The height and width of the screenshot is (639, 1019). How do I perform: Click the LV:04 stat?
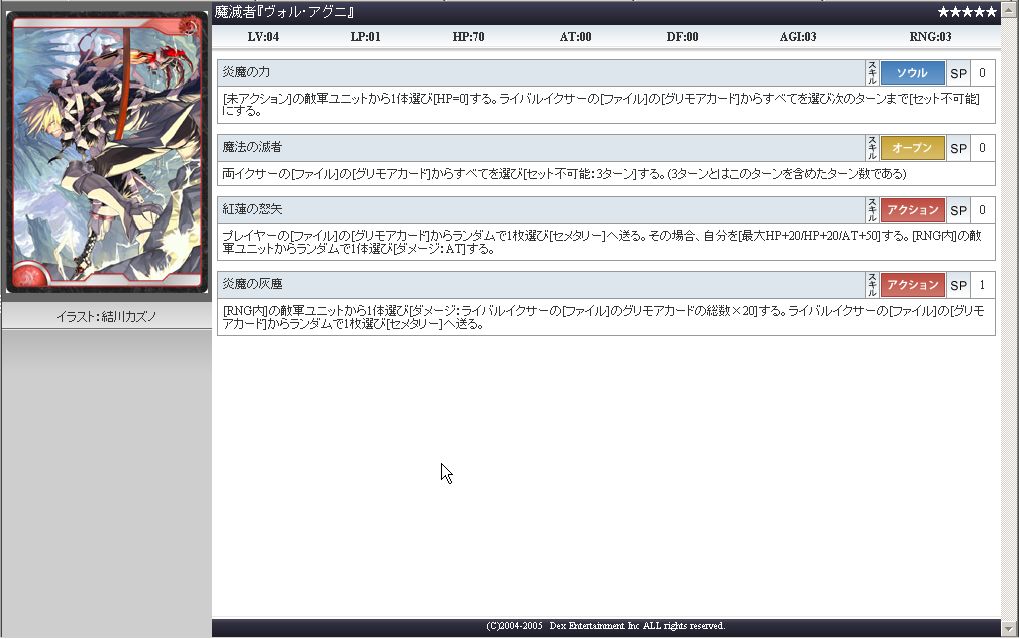pos(263,37)
